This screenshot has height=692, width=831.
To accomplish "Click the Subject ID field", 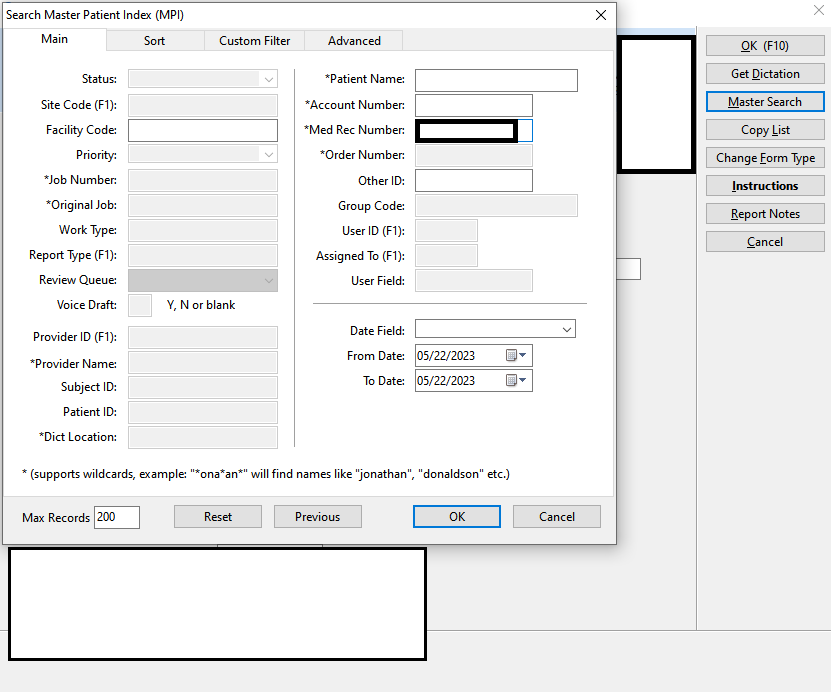I will [202, 387].
